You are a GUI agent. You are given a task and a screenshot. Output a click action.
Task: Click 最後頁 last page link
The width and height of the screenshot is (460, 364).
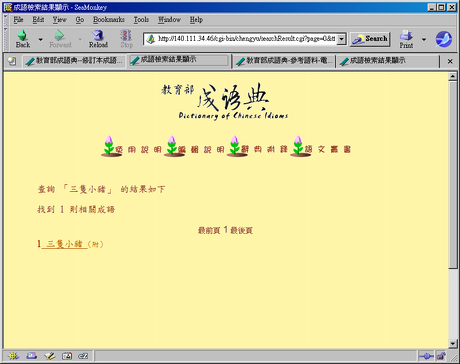[241, 230]
